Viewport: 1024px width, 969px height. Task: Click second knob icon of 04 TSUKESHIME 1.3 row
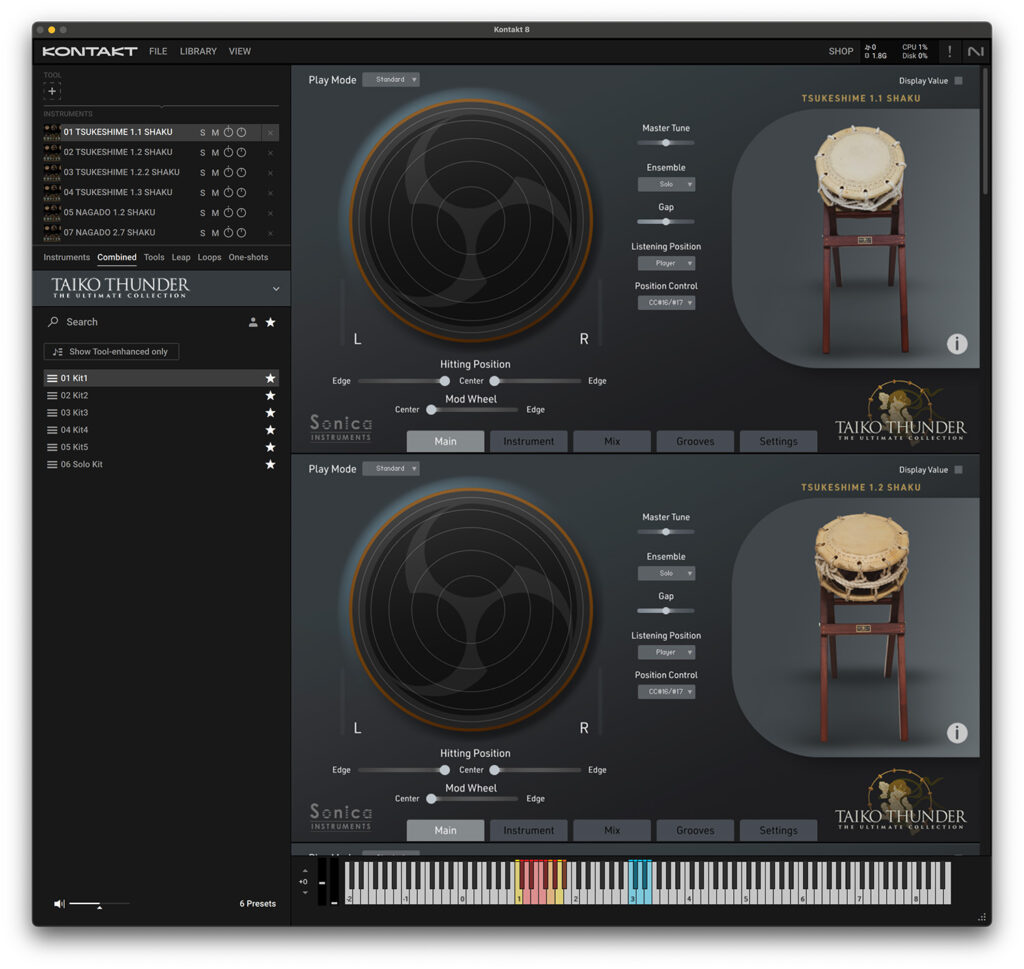242,193
